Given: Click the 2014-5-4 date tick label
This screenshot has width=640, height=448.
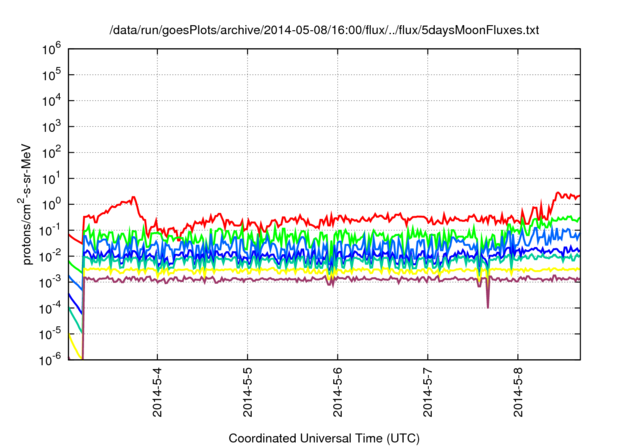Looking at the screenshot, I should click(158, 392).
